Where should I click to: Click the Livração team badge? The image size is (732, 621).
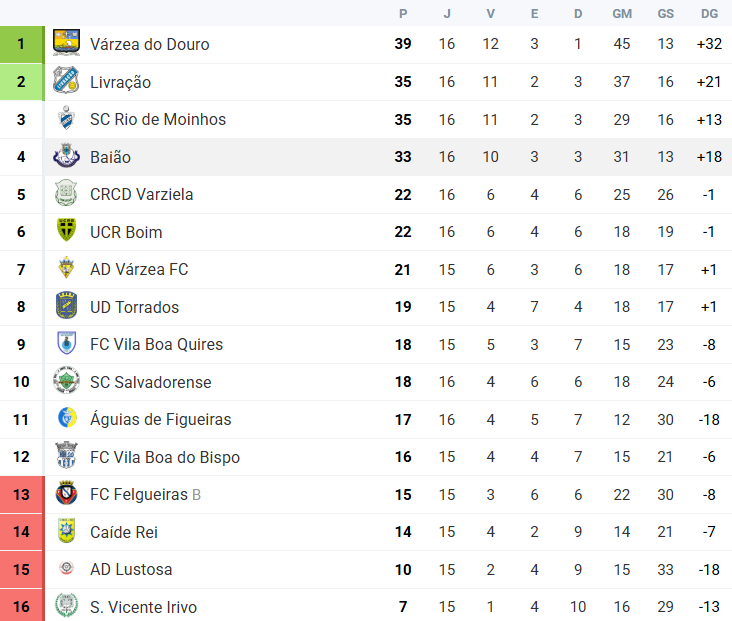click(x=66, y=80)
